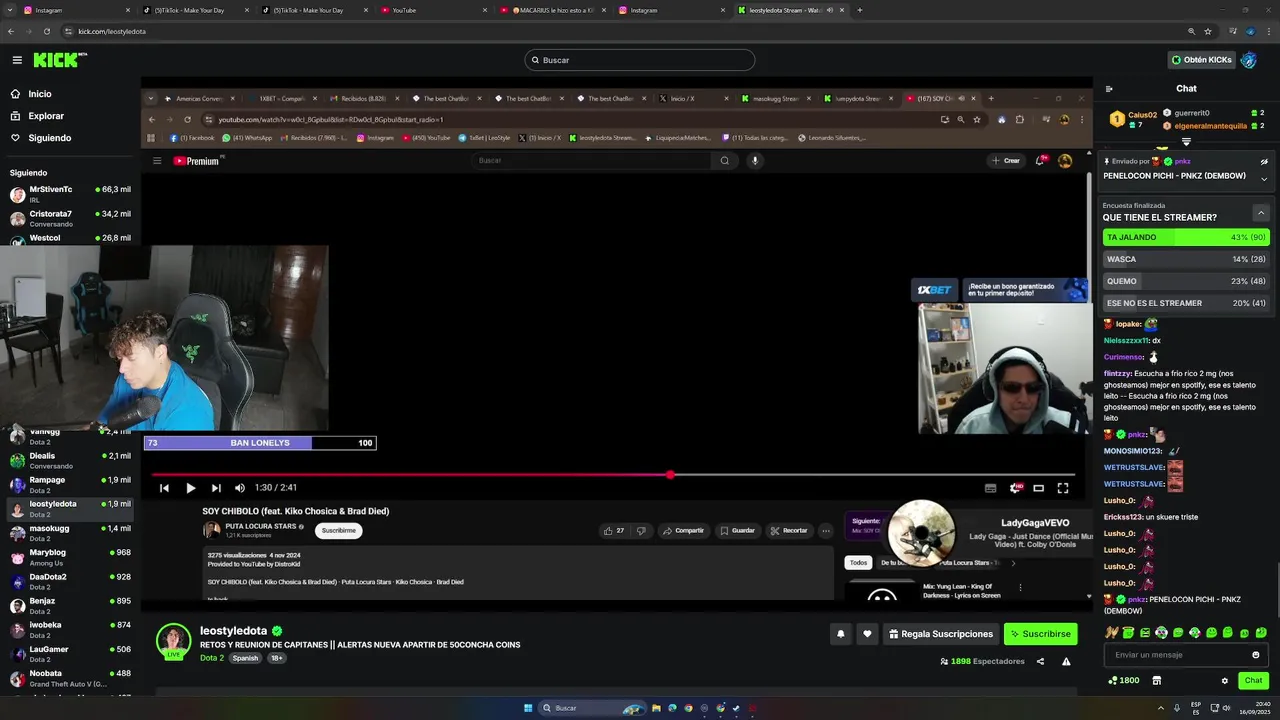Open Windows Start menu
This screenshot has width=1280, height=720.
click(528, 708)
